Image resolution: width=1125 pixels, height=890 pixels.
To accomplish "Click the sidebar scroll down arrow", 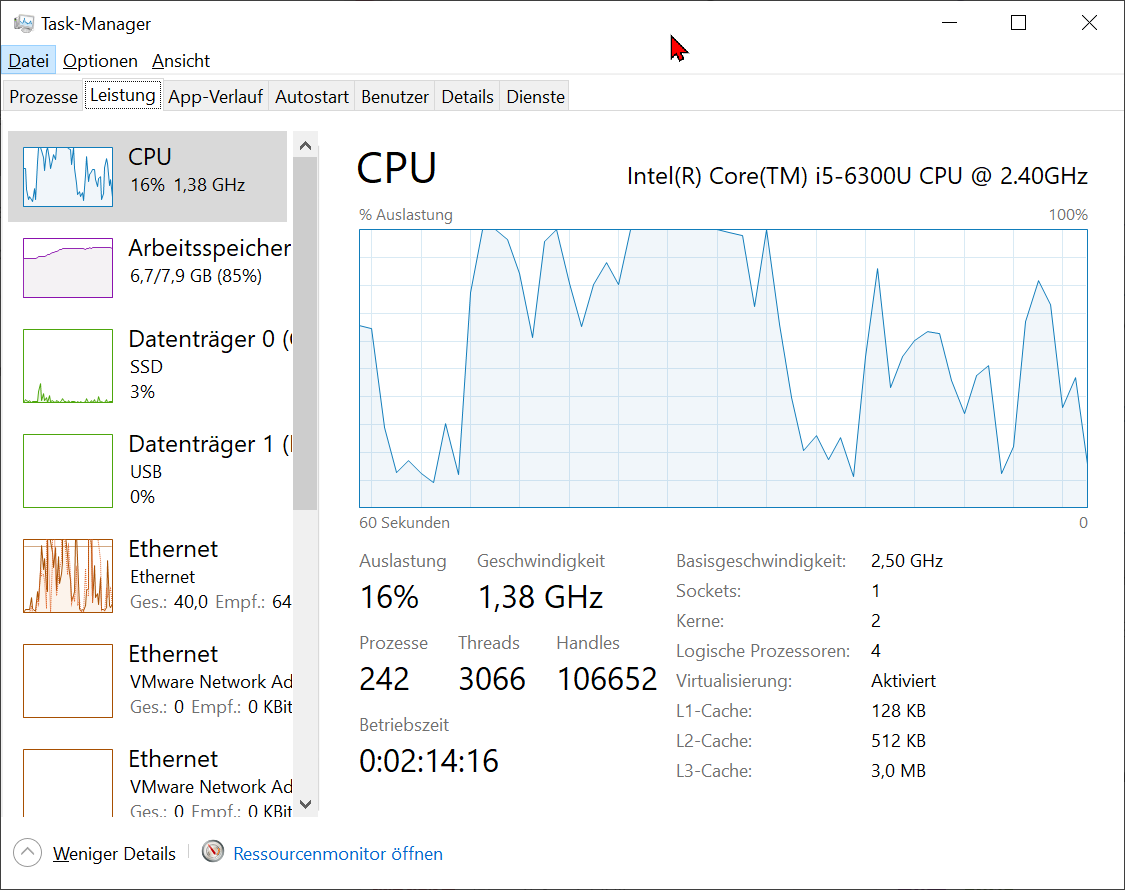I will tap(305, 804).
